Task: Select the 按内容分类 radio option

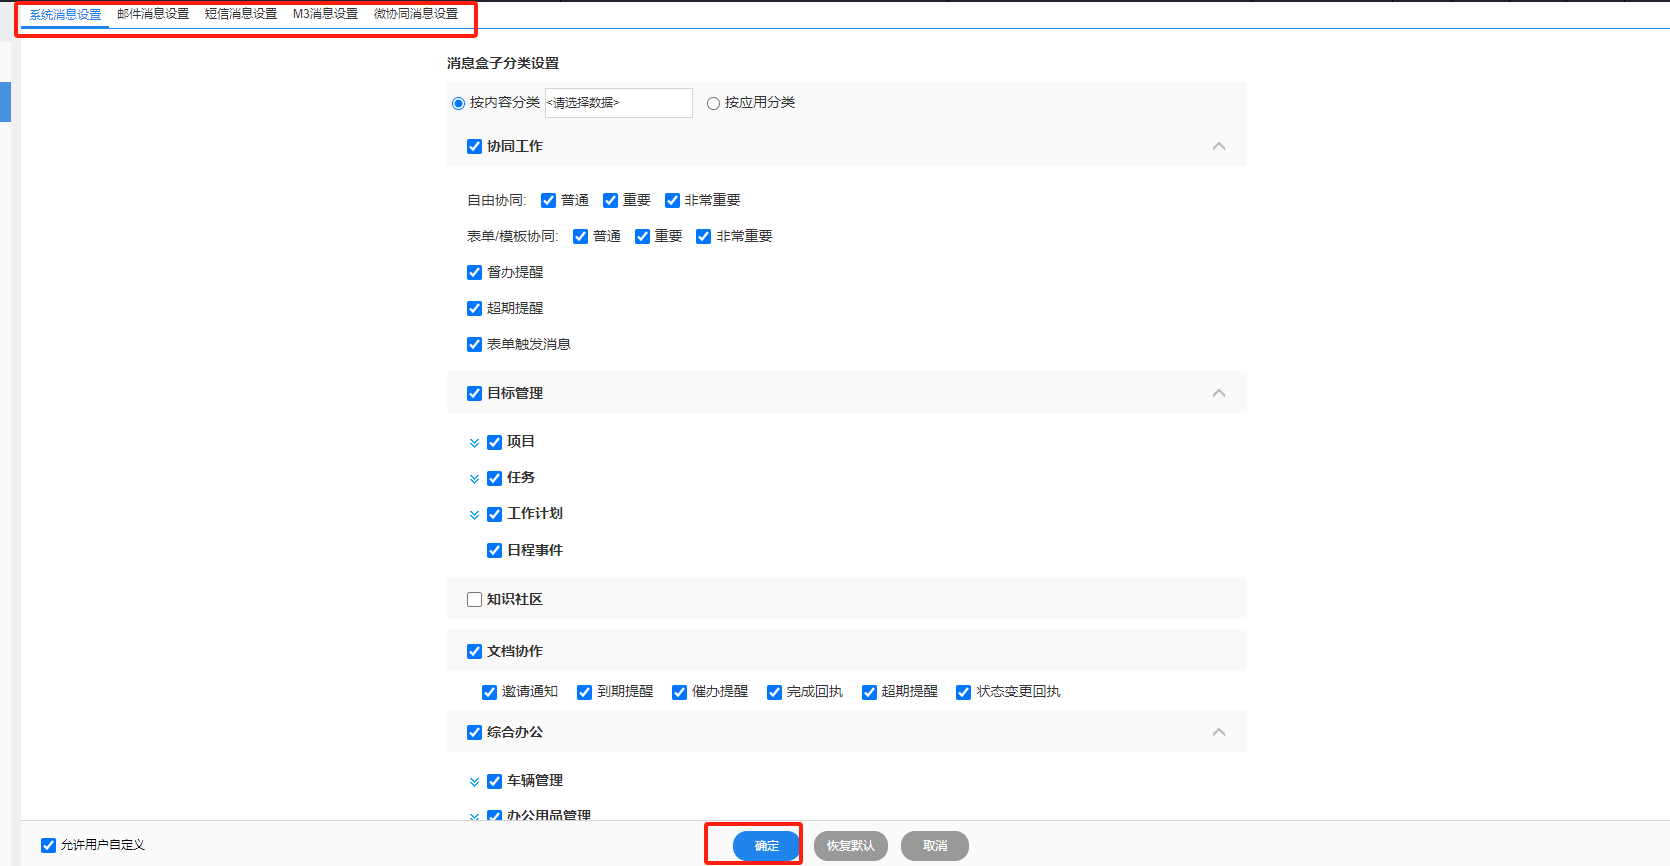Action: [458, 103]
